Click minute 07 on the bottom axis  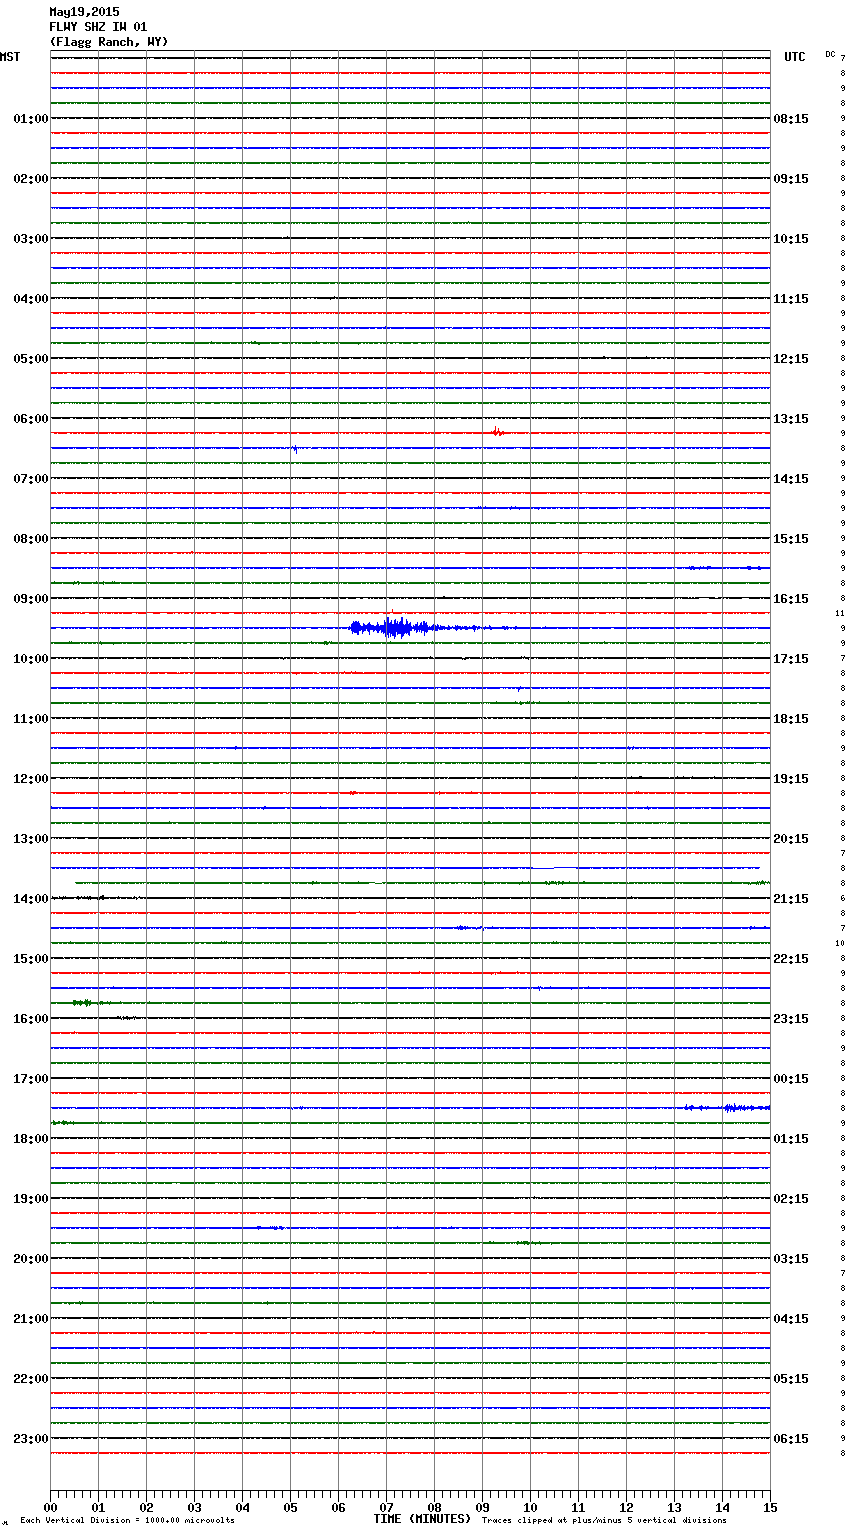(x=386, y=1507)
